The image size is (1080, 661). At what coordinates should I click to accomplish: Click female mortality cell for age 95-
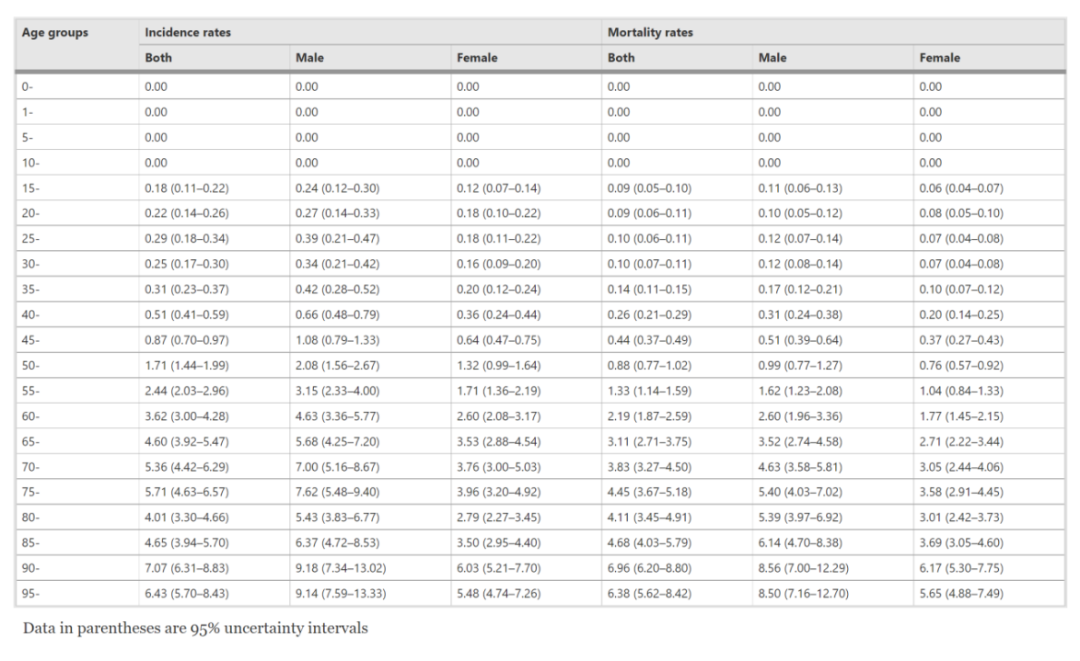click(962, 594)
